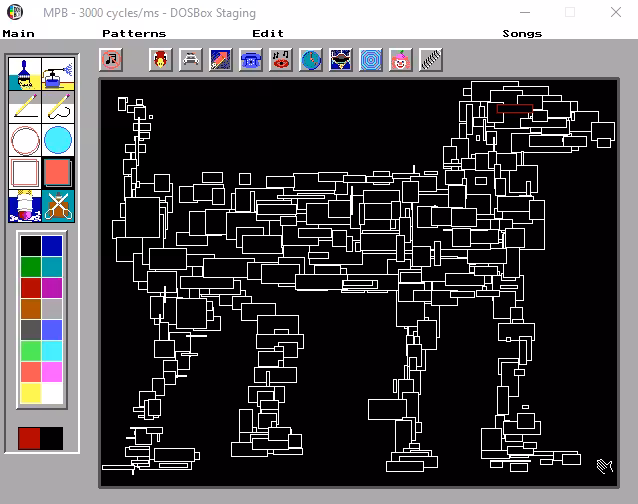638x504 pixels.
Task: Click the DOSBox Staging title bar icon
Action: [15, 12]
